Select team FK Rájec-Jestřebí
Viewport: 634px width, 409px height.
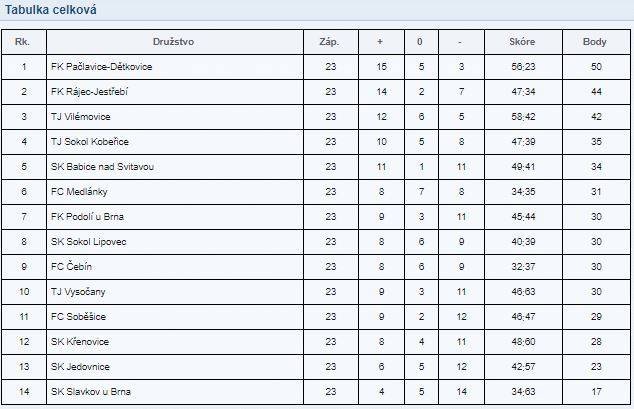click(x=89, y=92)
